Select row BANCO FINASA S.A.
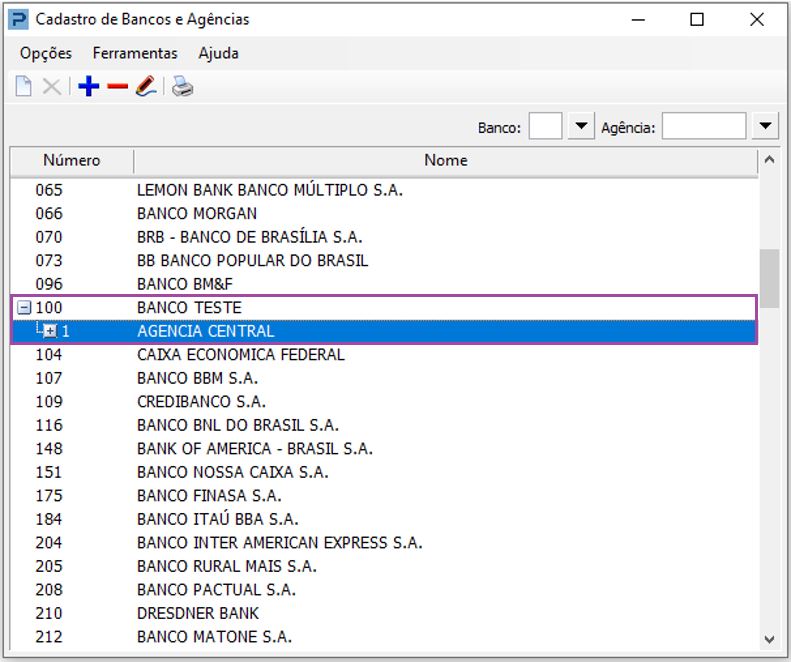This screenshot has height=662, width=791. click(x=384, y=495)
